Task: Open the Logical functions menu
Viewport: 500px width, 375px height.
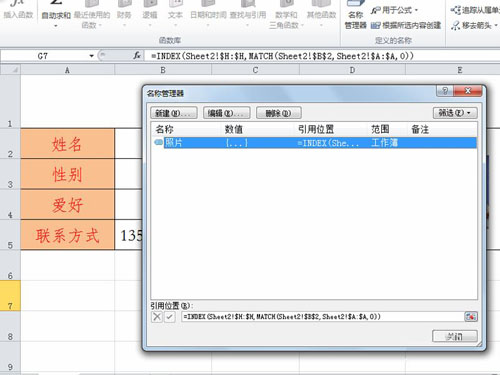Action: click(150, 15)
